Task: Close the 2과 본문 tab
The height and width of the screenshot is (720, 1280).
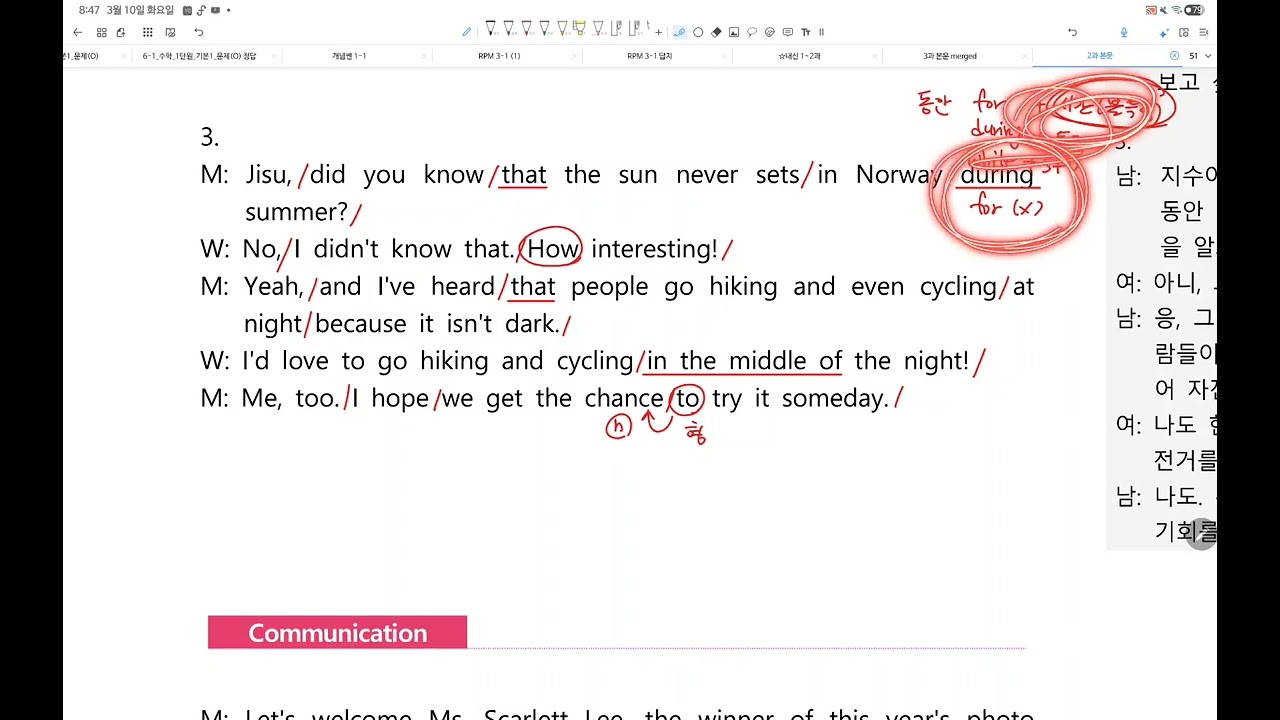Action: (1174, 56)
